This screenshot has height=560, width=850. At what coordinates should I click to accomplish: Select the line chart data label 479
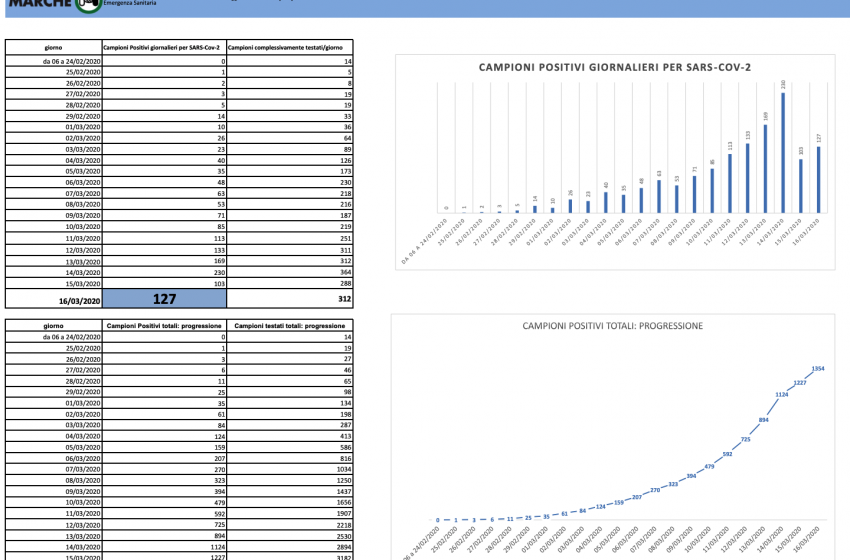710,467
